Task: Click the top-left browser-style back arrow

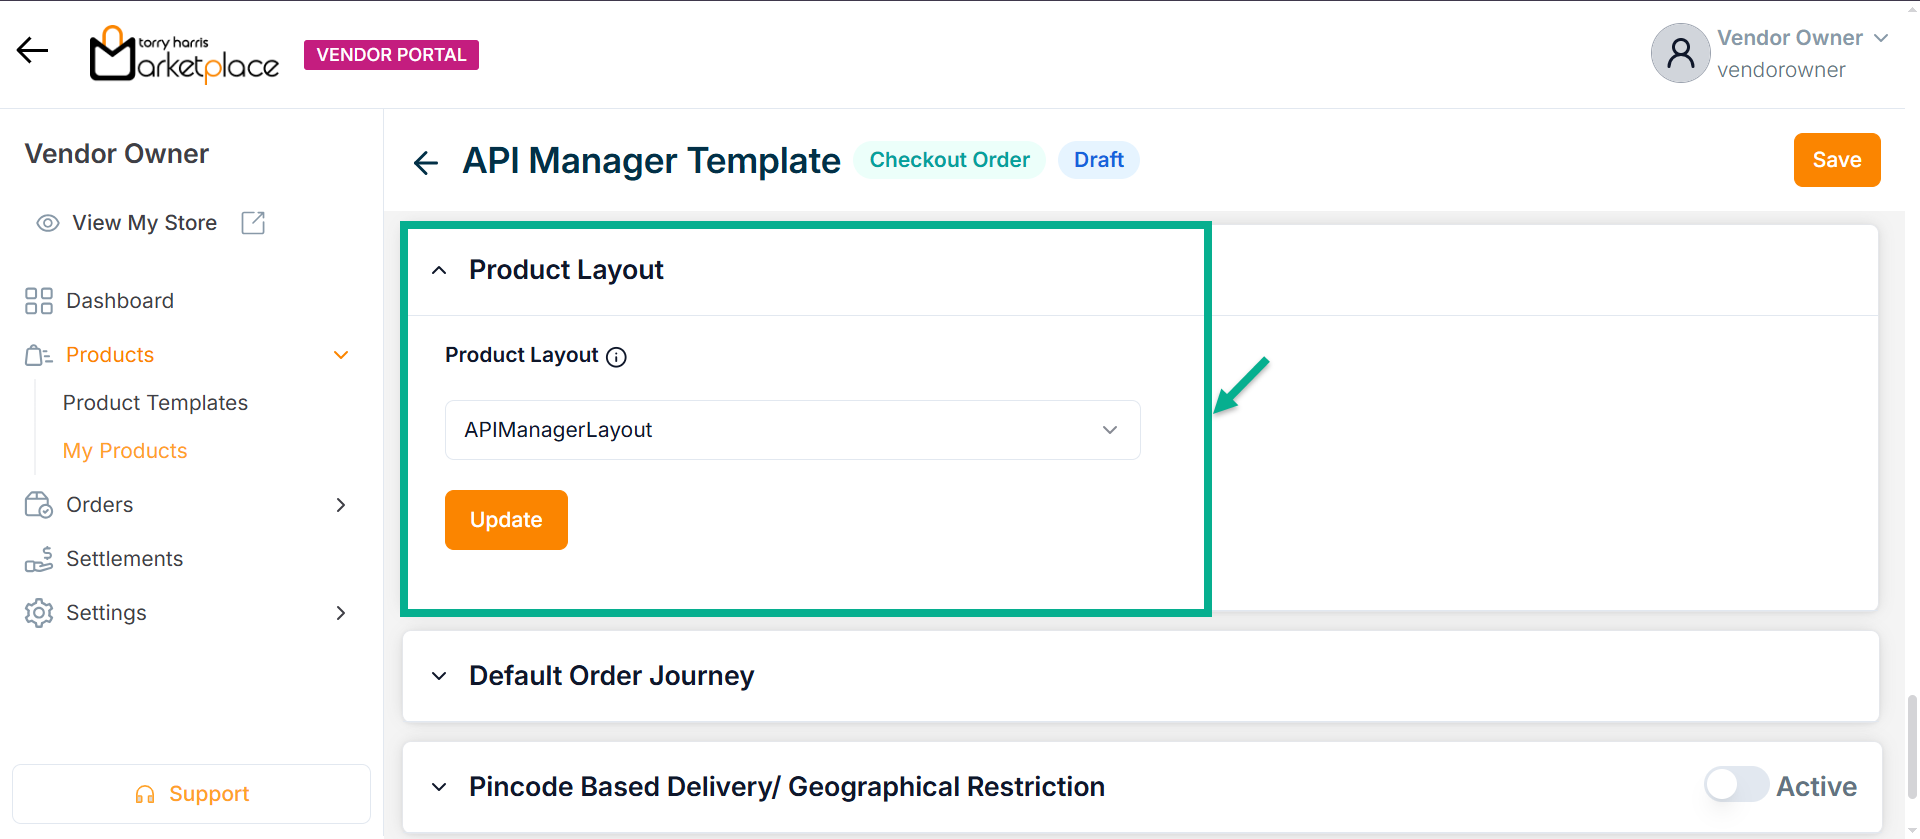Action: pos(32,50)
